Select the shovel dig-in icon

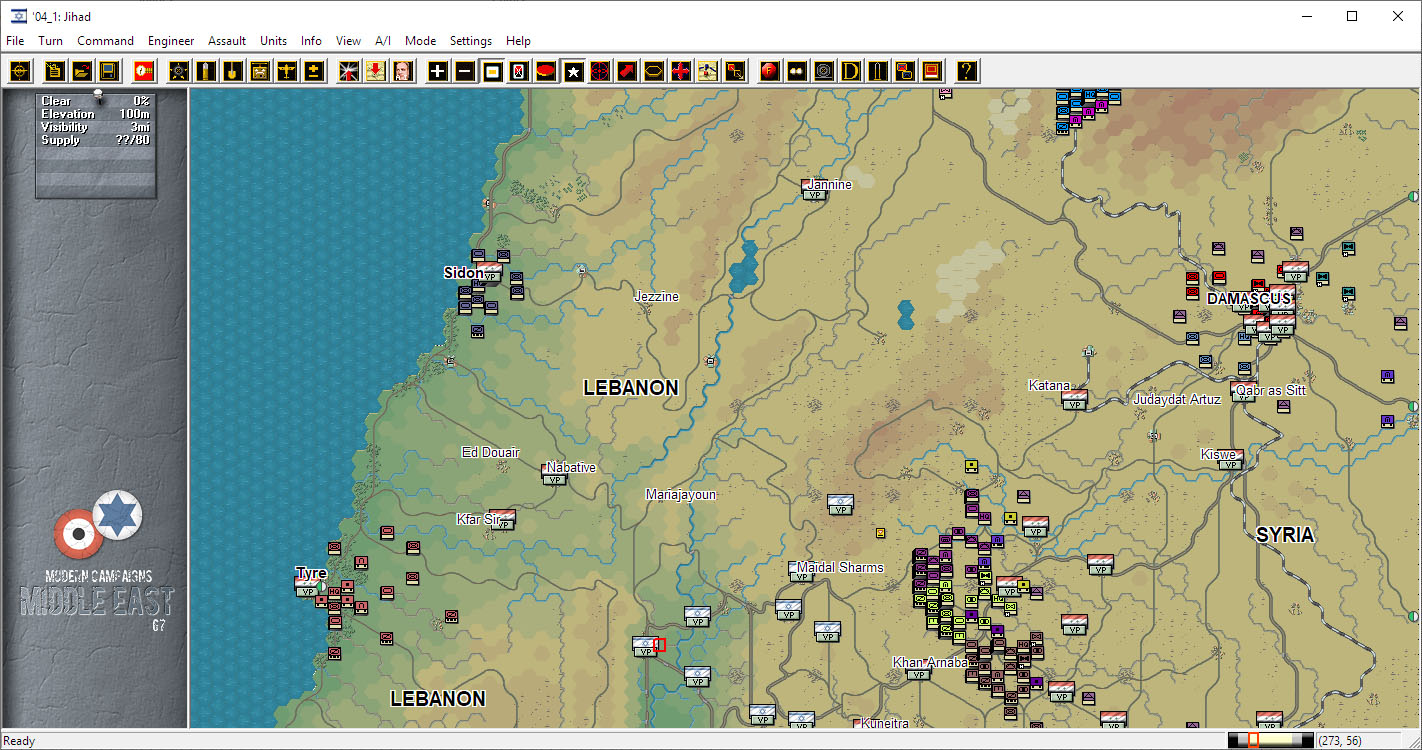tap(233, 71)
